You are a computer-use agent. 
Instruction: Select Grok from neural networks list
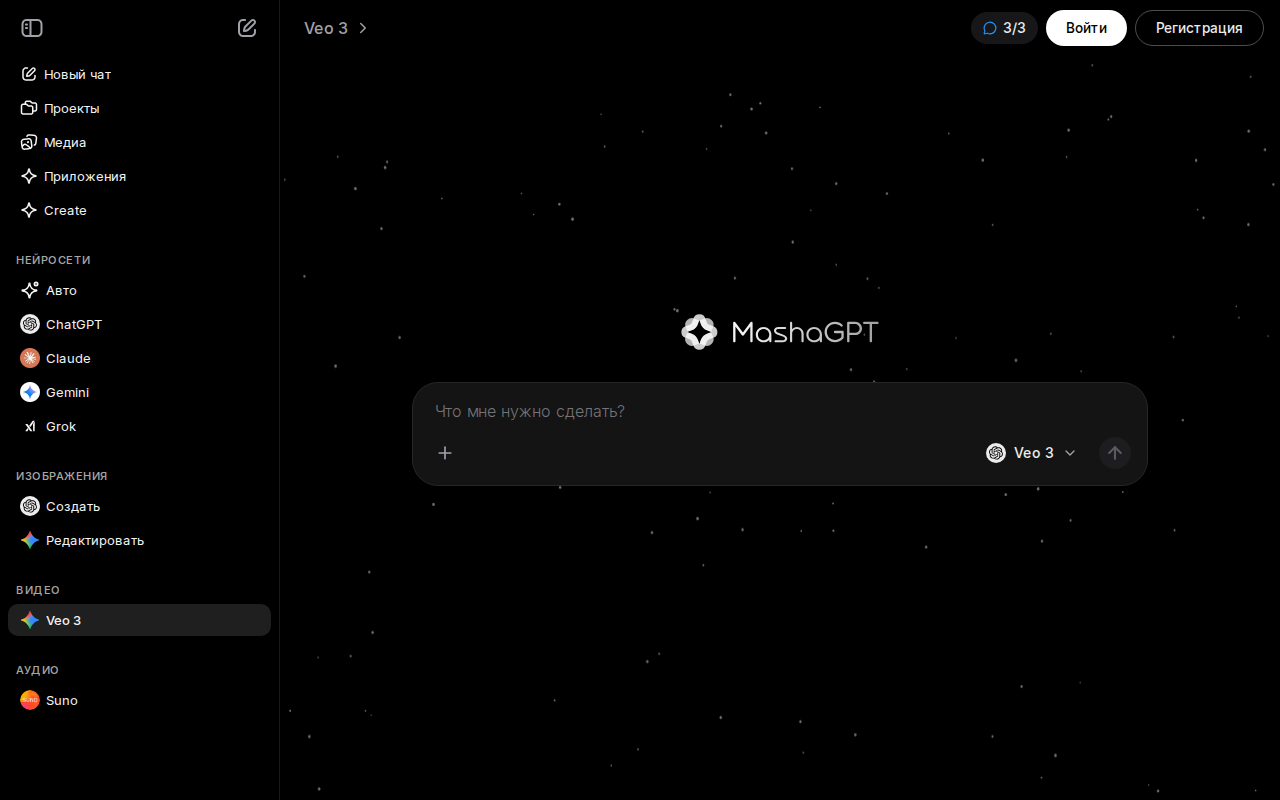tap(139, 426)
